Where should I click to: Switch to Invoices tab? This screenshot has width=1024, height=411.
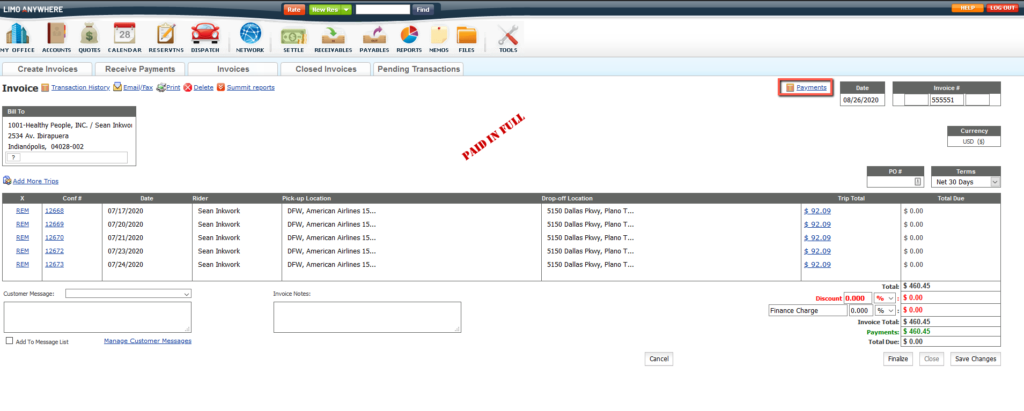pos(233,69)
